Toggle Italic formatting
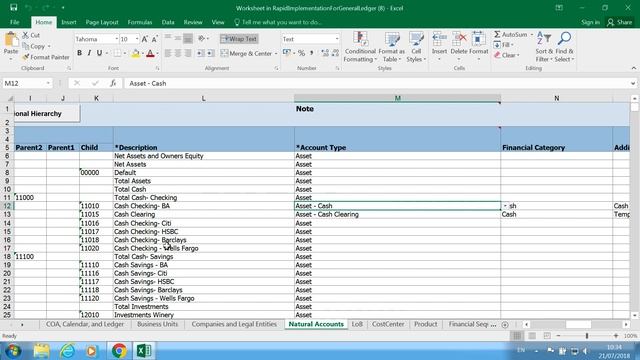 89,53
